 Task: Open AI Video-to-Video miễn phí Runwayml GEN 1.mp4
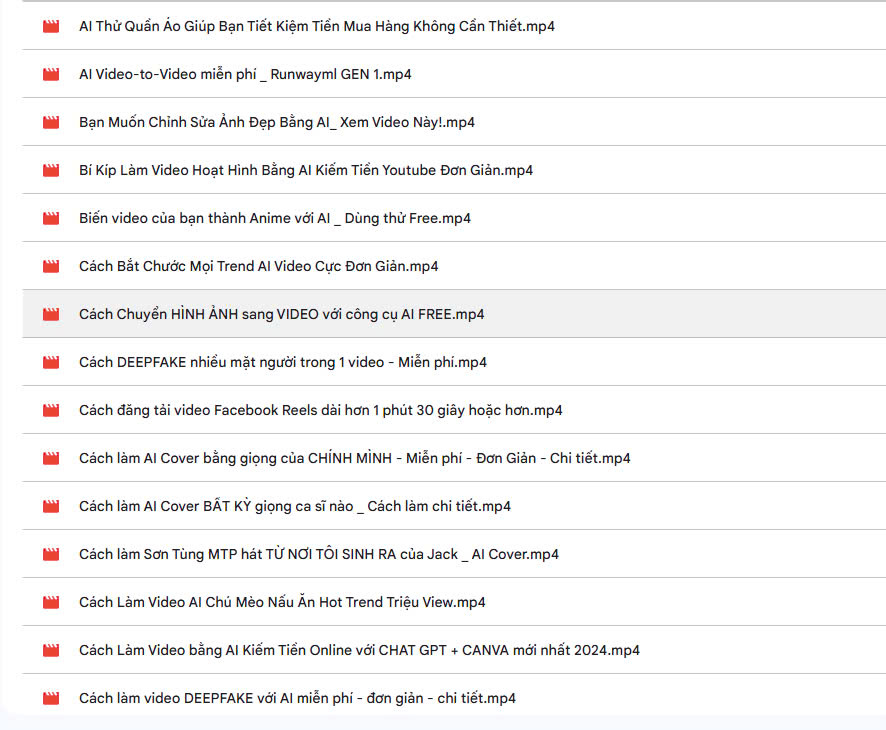click(245, 74)
